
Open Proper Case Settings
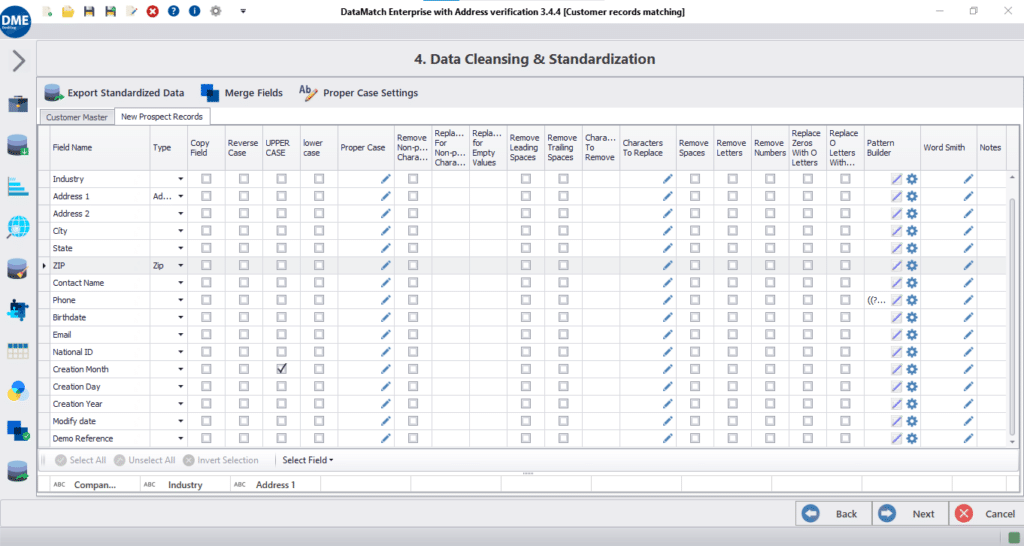tap(359, 93)
